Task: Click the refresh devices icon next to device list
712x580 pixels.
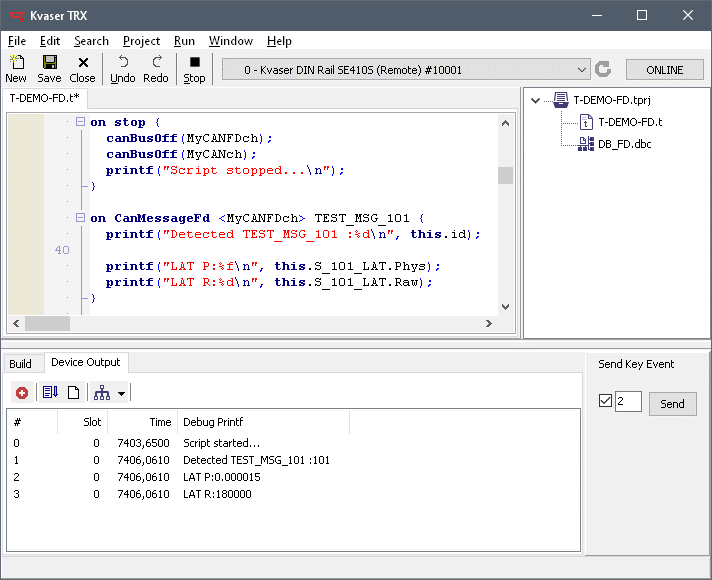Action: pos(603,70)
